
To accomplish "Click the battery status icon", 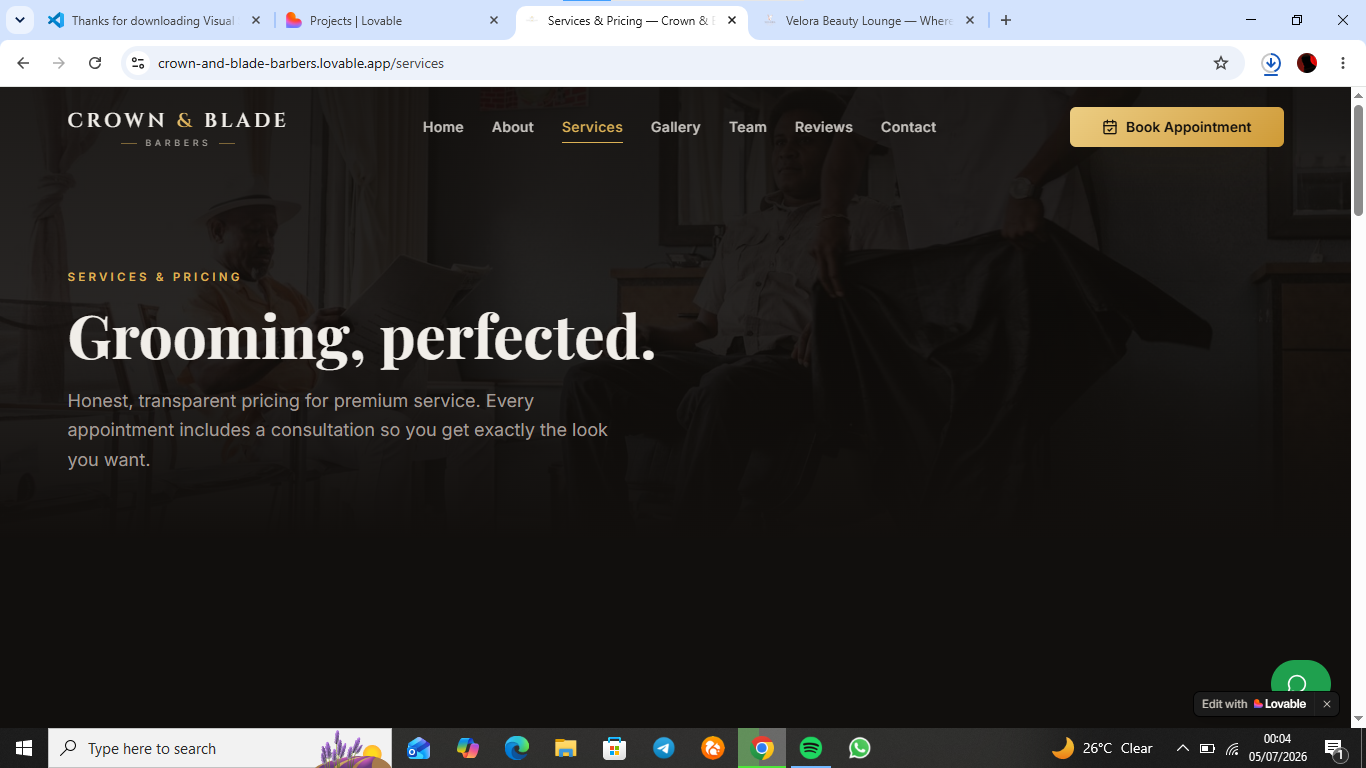I will [x=1207, y=748].
